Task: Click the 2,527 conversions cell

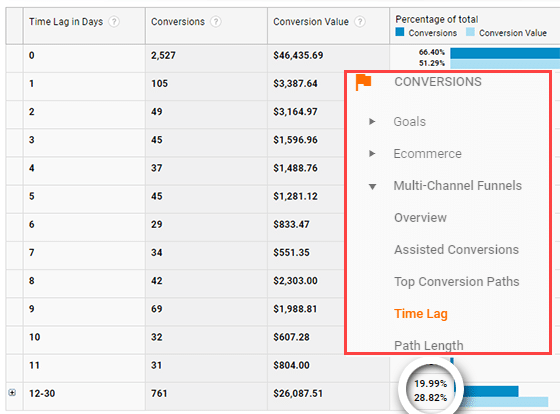Action: pos(163,55)
